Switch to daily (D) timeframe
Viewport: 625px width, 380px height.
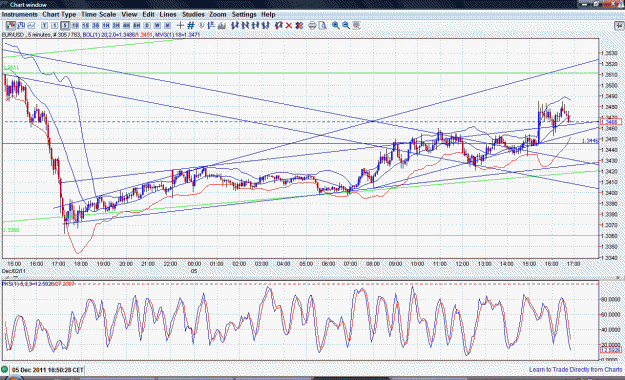pos(147,26)
